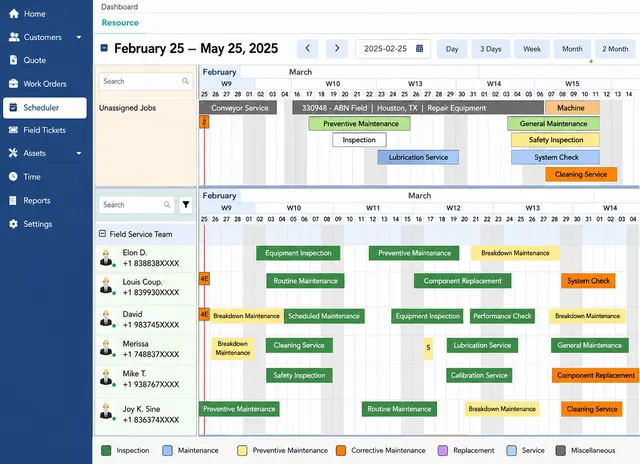The height and width of the screenshot is (464, 640).
Task: Switch to Month view
Action: pos(572,49)
